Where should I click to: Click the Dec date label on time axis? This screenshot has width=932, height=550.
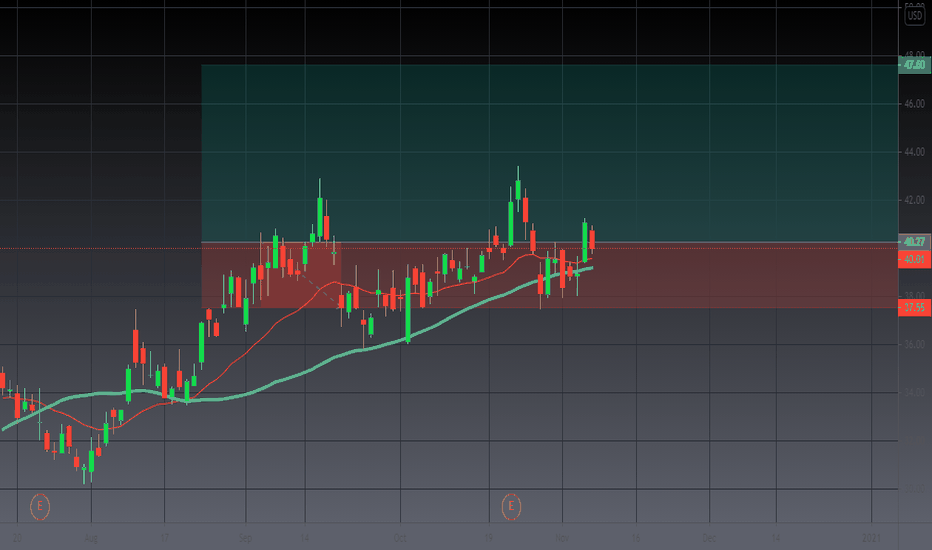click(709, 538)
